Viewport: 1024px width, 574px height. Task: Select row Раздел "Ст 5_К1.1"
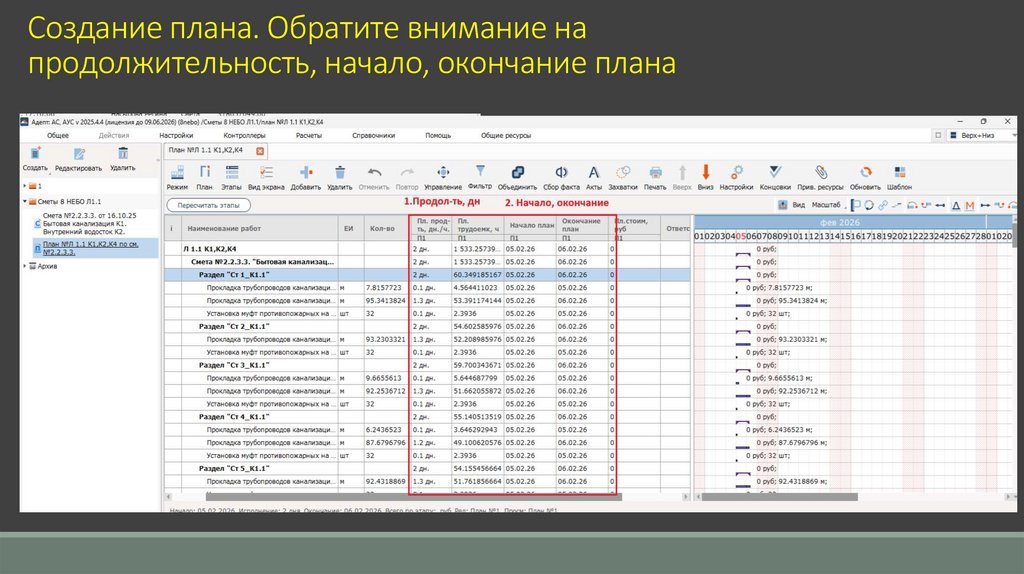(427, 468)
